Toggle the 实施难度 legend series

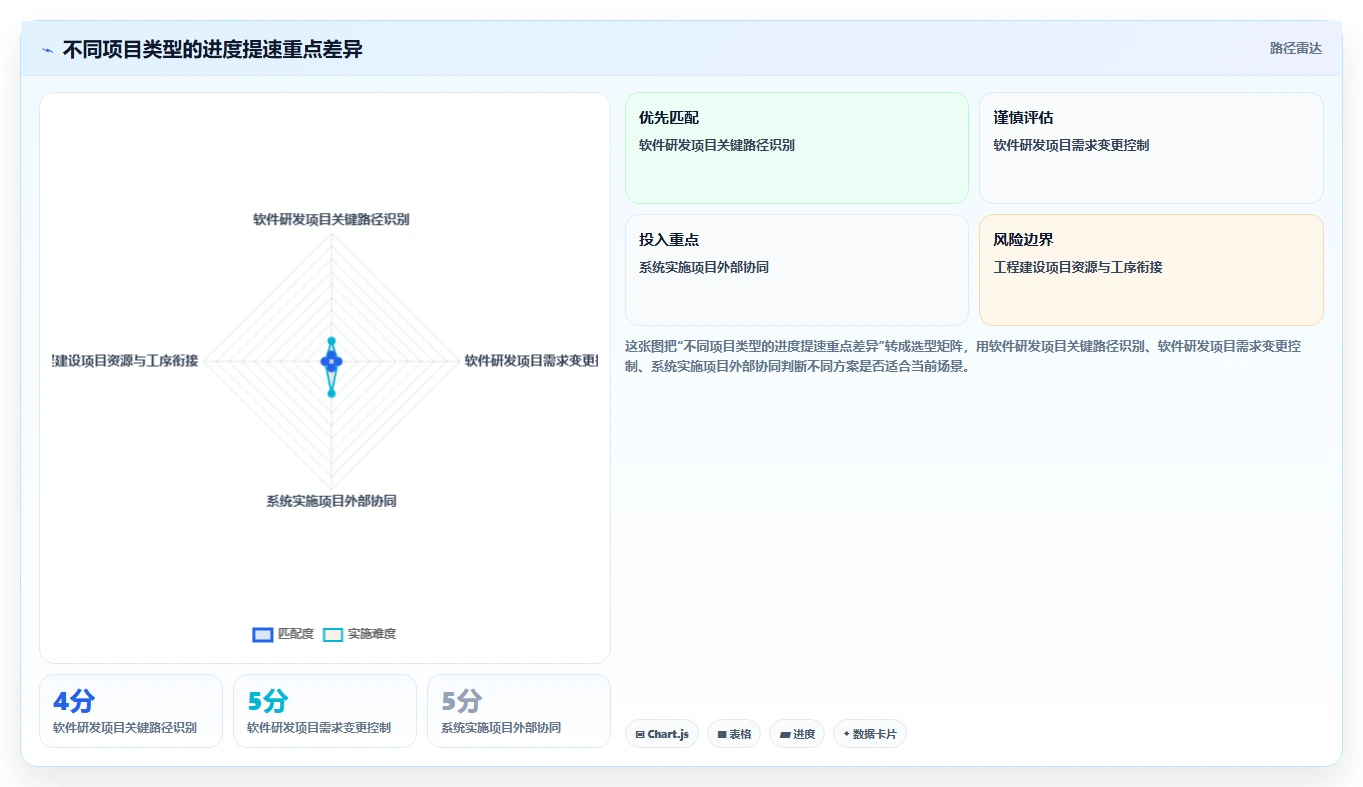[x=360, y=634]
